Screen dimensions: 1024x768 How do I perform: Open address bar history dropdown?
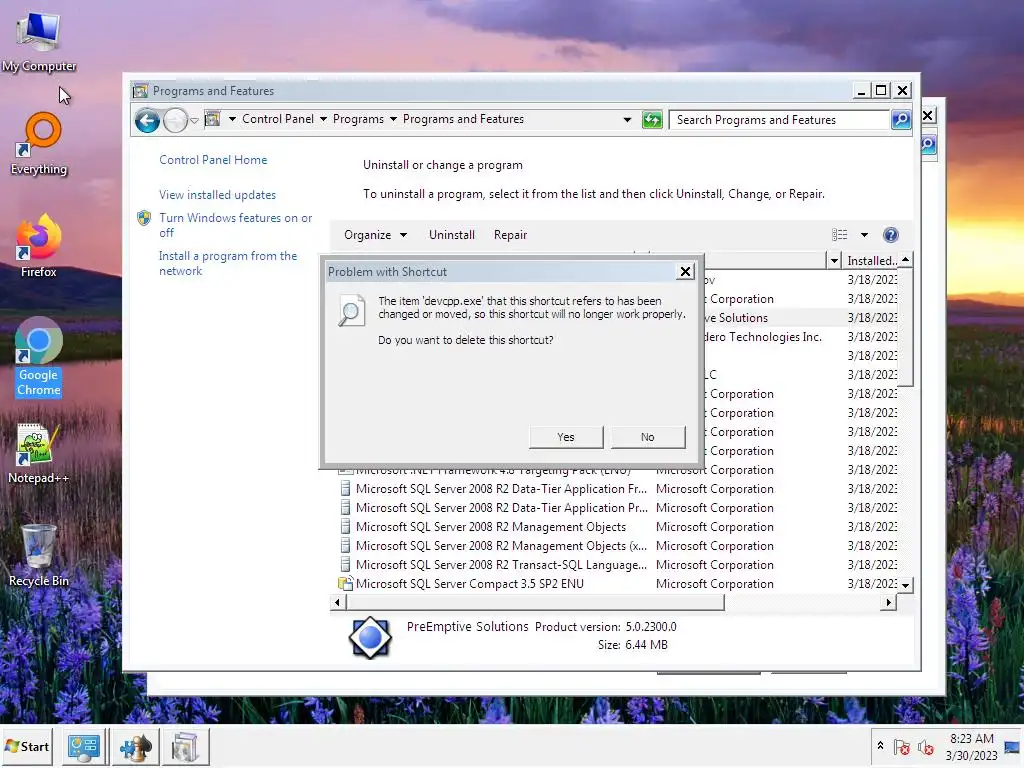point(627,120)
